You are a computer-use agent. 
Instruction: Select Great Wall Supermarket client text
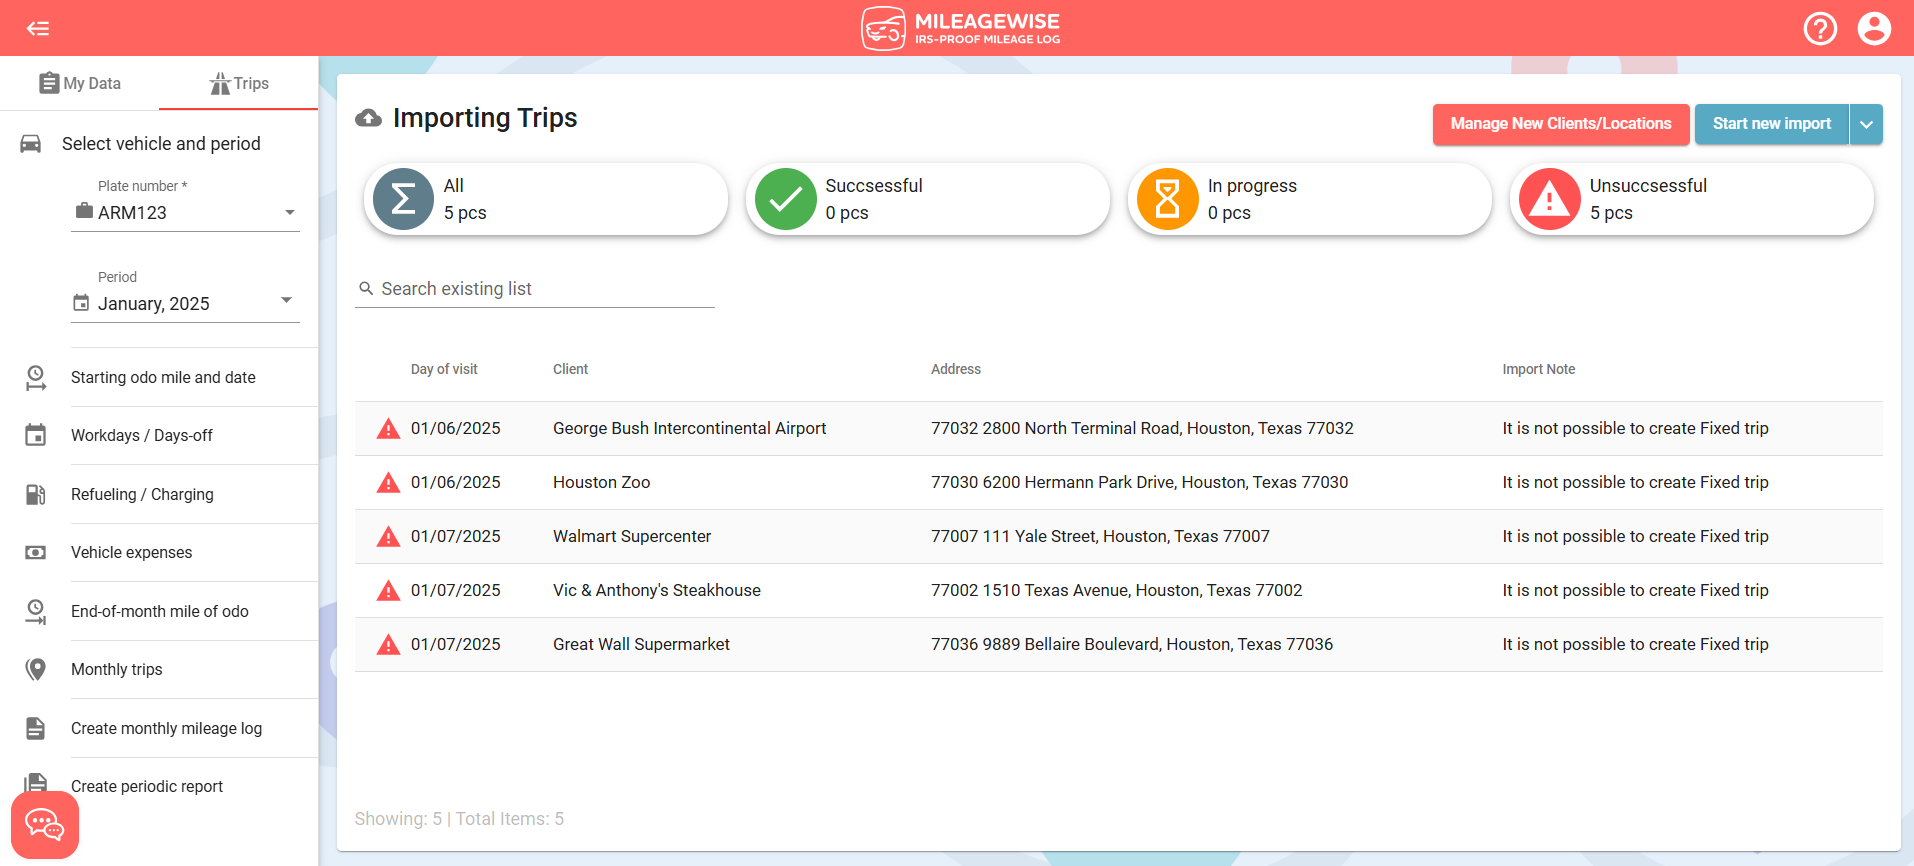click(x=641, y=644)
